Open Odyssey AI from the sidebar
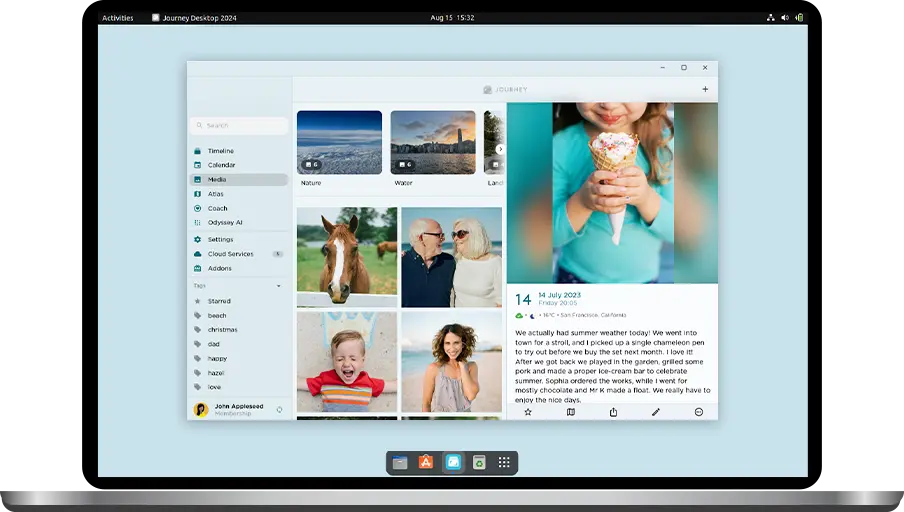This screenshot has width=904, height=512. click(x=239, y=223)
